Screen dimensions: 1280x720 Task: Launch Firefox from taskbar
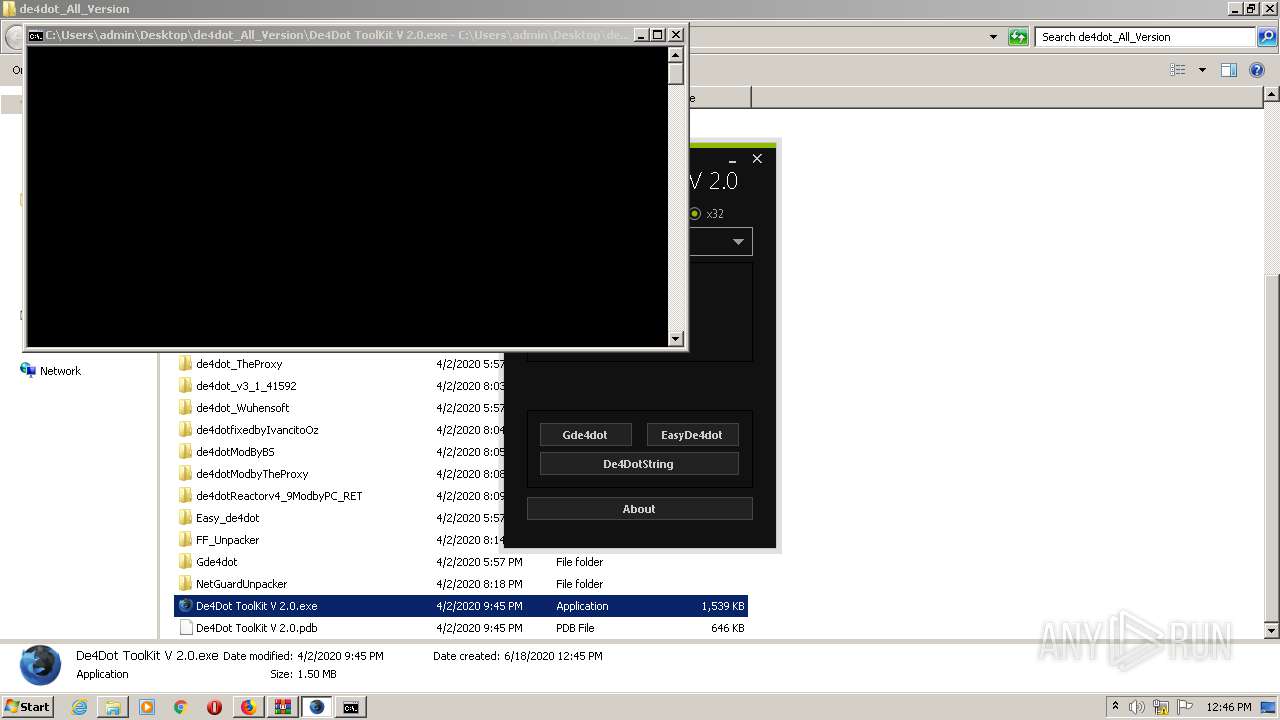tap(248, 707)
